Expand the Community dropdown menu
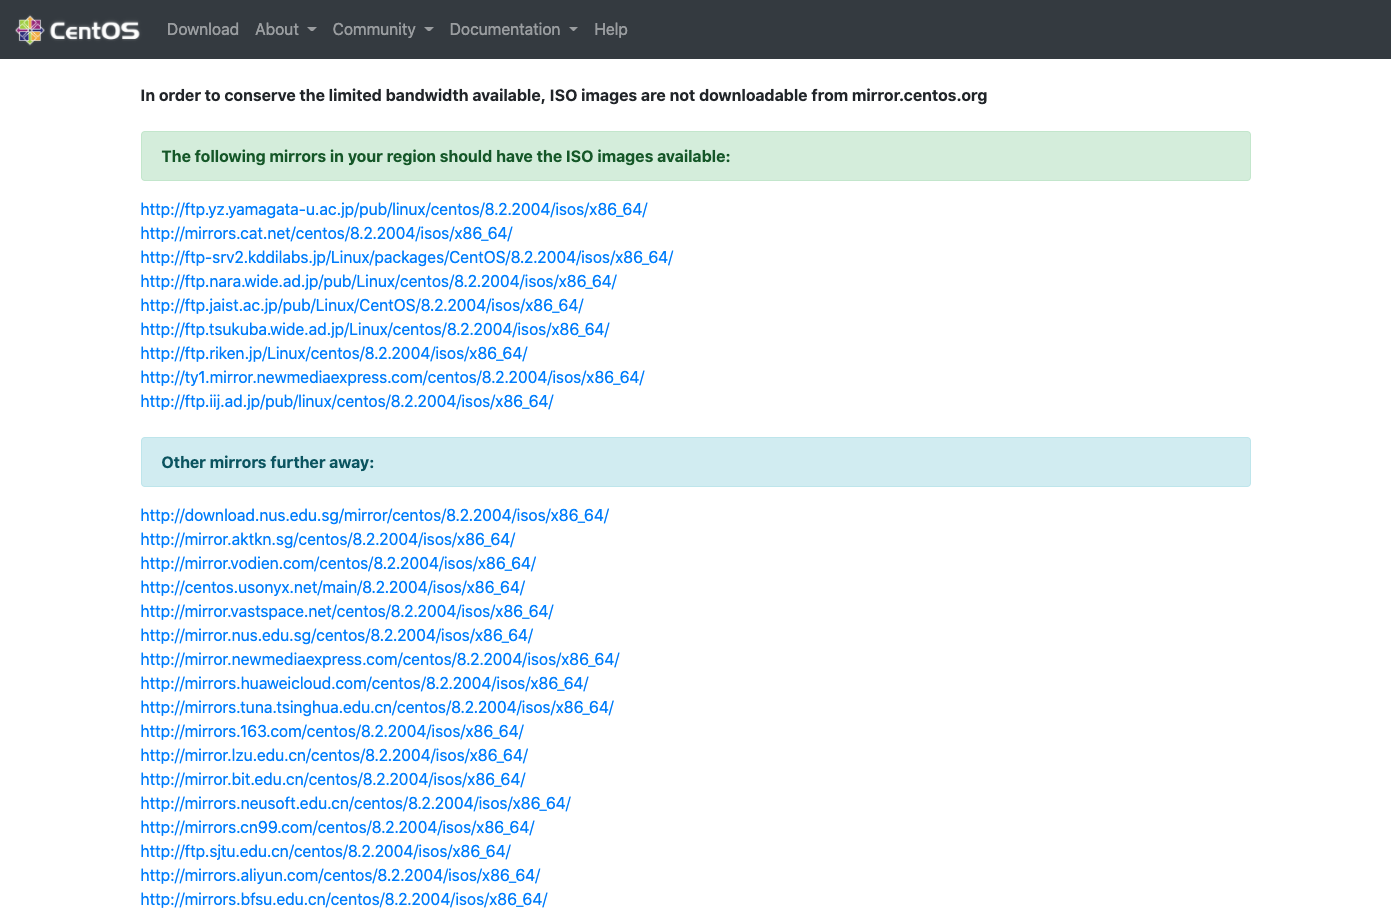 pyautogui.click(x=383, y=30)
